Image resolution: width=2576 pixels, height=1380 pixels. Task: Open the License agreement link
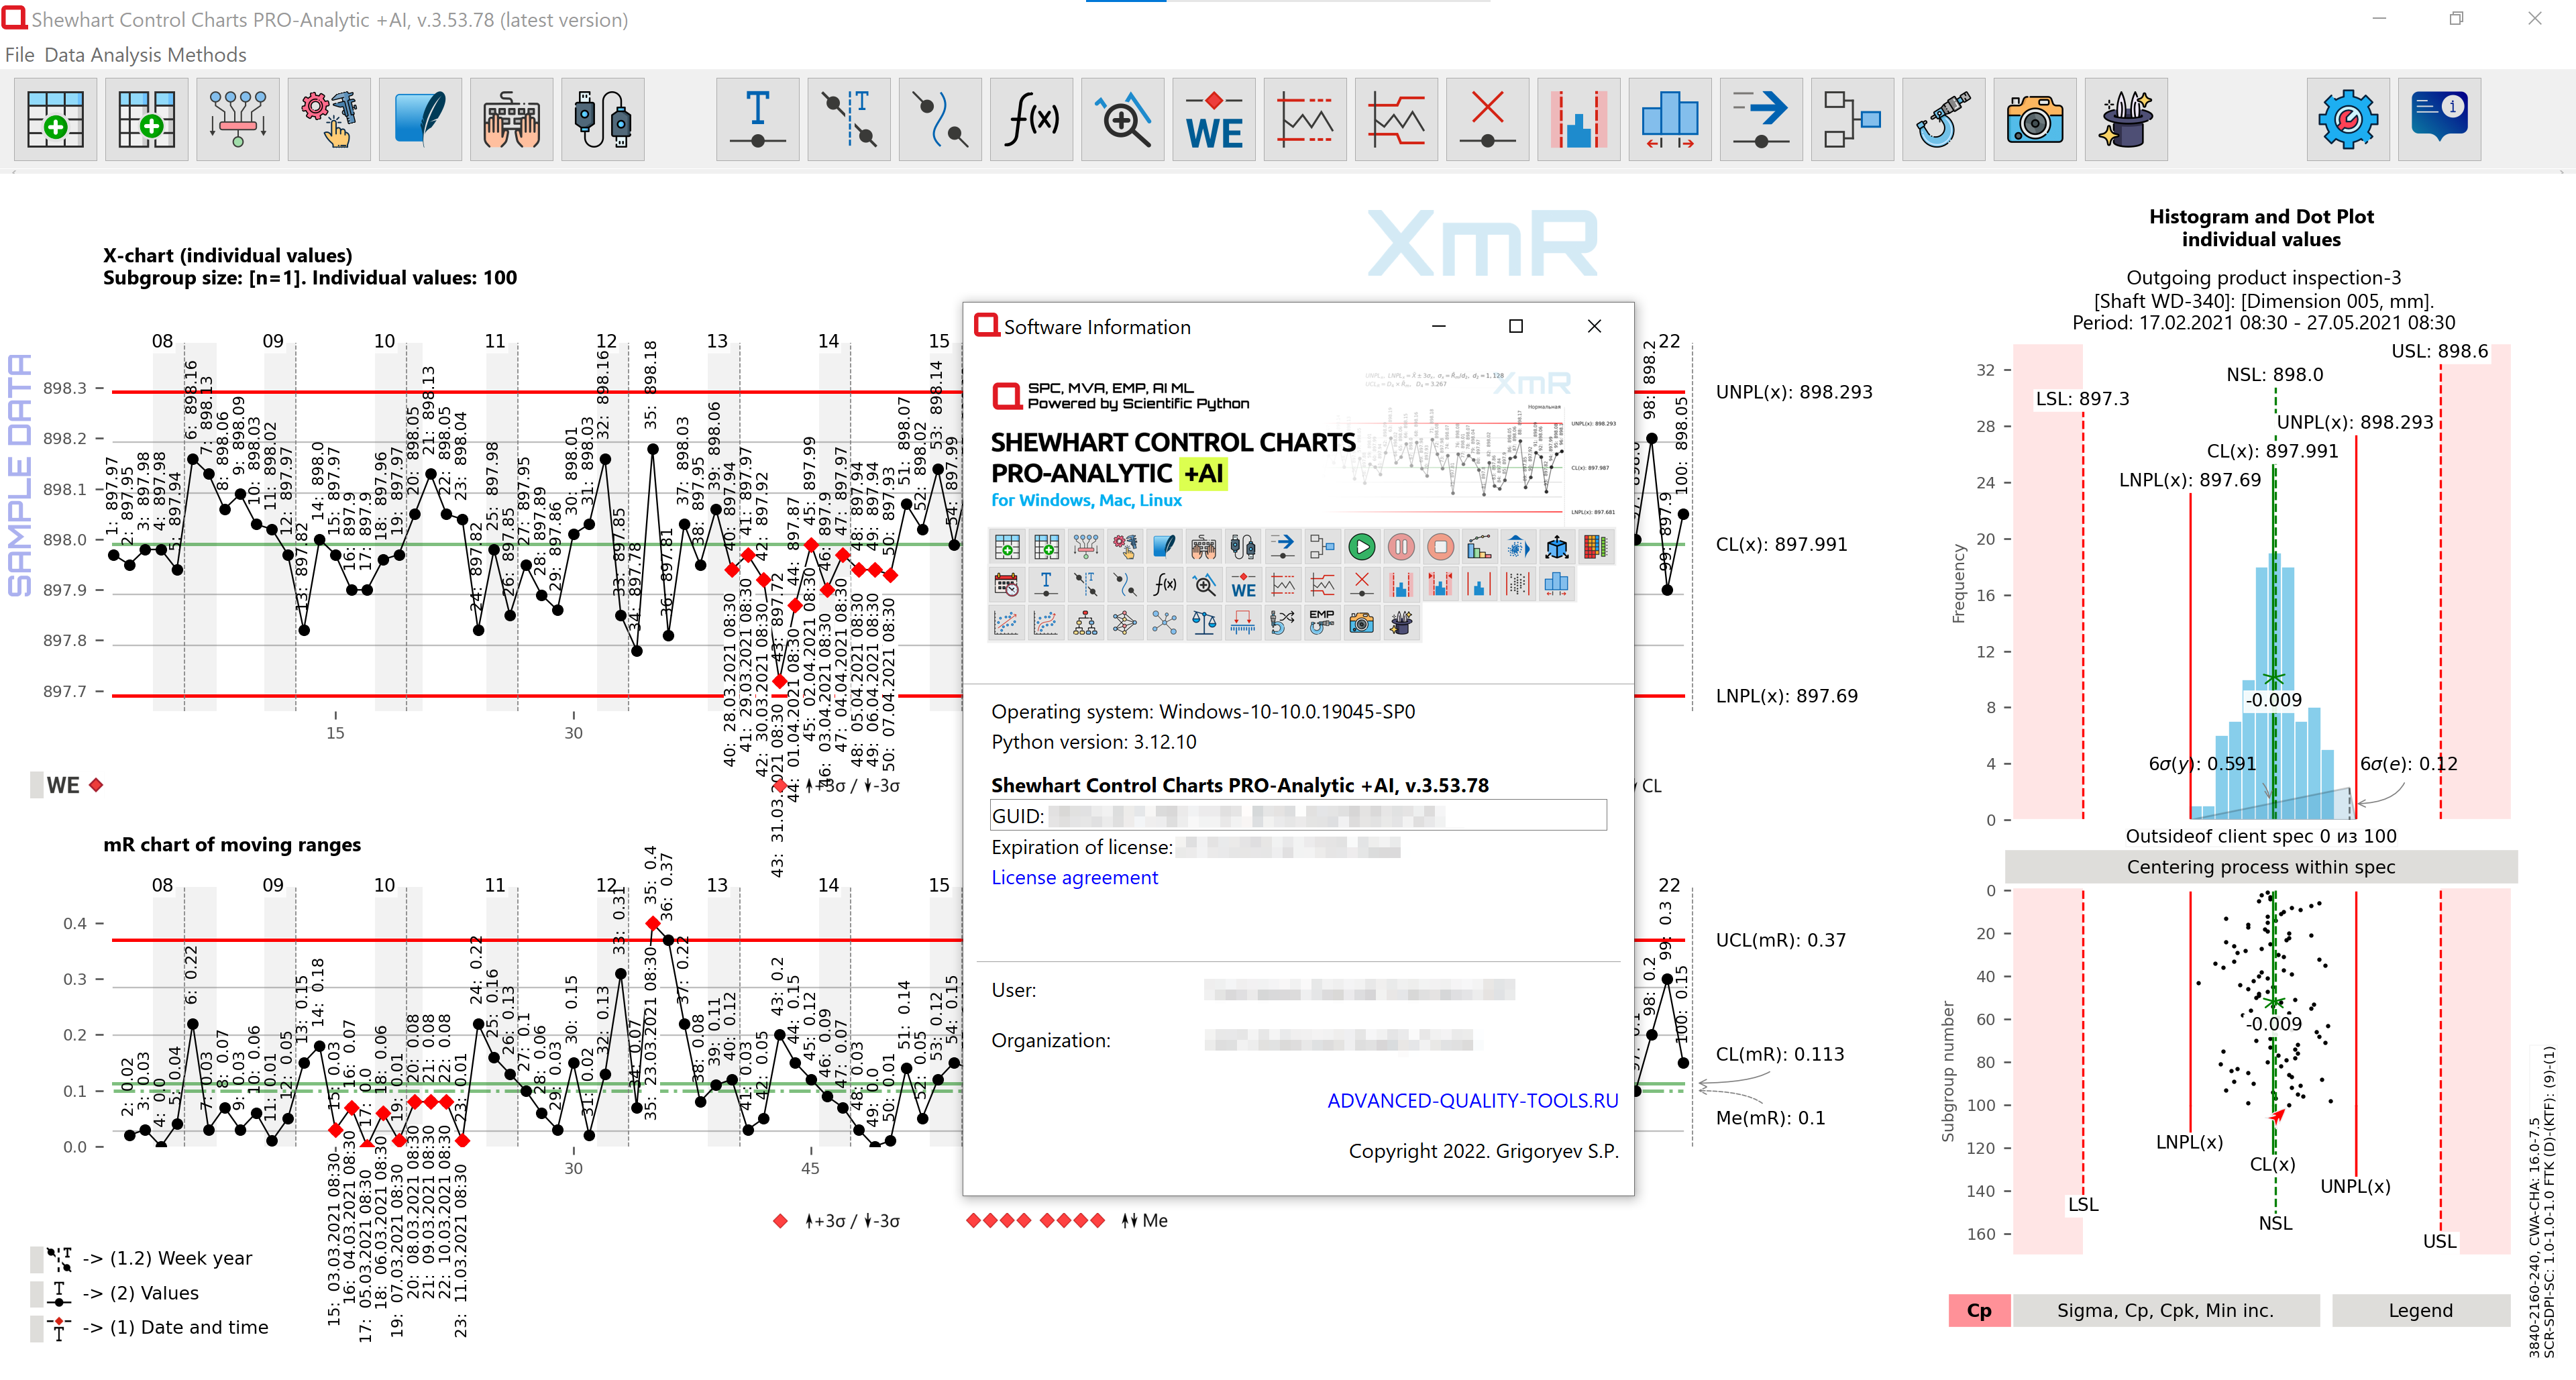click(x=1074, y=877)
